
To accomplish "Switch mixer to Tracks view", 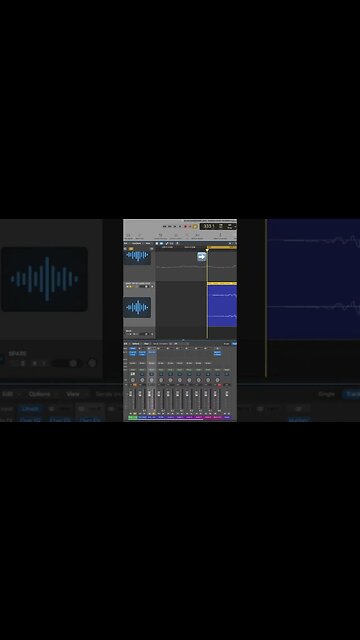I will (x=234, y=344).
